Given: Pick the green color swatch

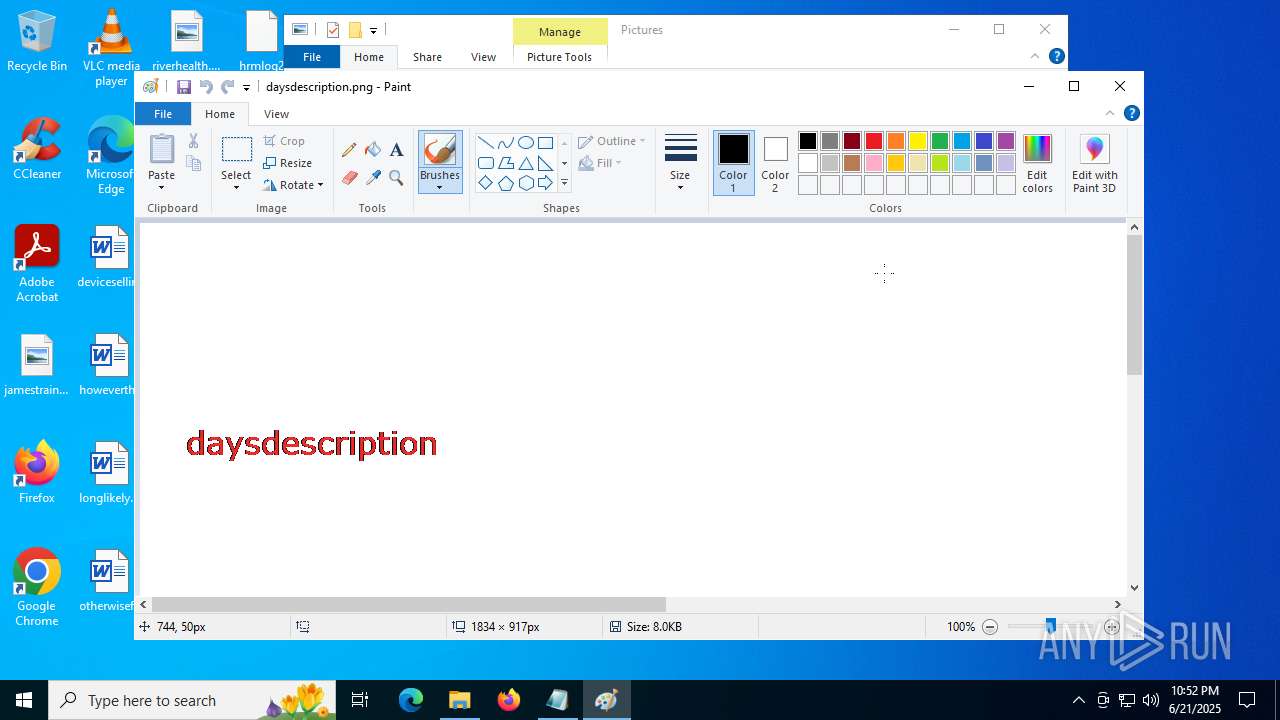Looking at the screenshot, I should [x=940, y=141].
